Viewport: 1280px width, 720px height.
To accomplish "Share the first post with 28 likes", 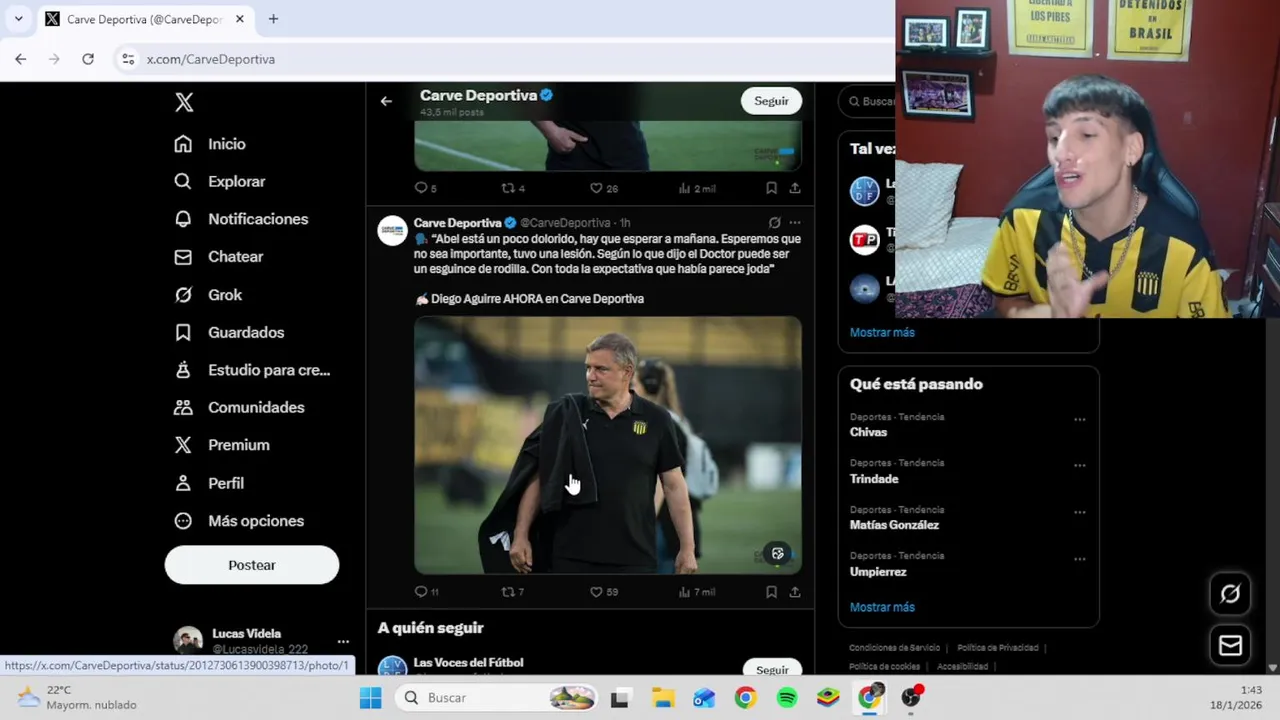I will pos(795,188).
